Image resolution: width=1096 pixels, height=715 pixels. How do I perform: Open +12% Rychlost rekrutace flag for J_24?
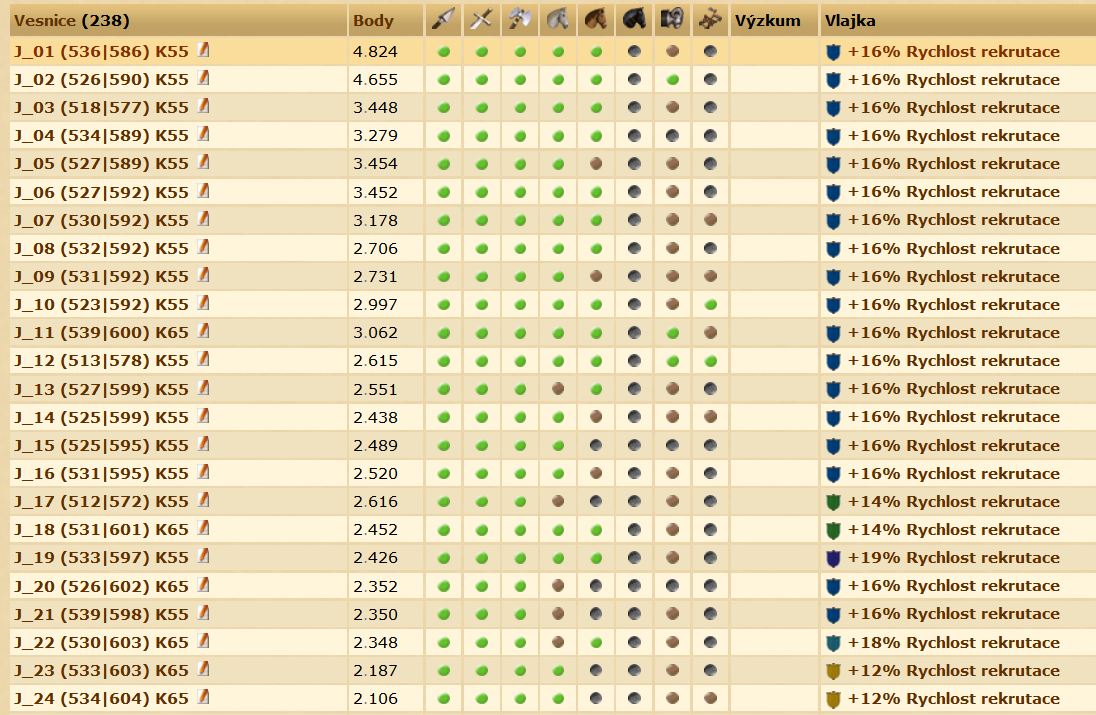tap(953, 698)
